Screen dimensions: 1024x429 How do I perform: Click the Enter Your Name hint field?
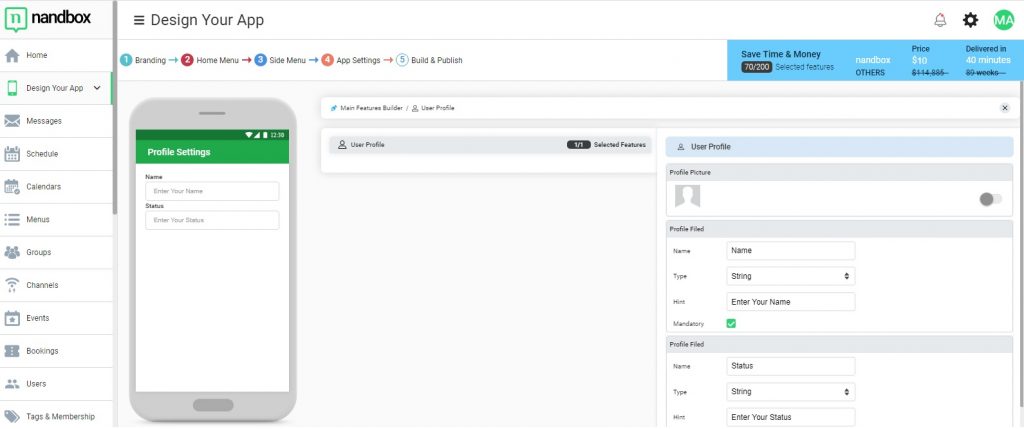click(790, 302)
